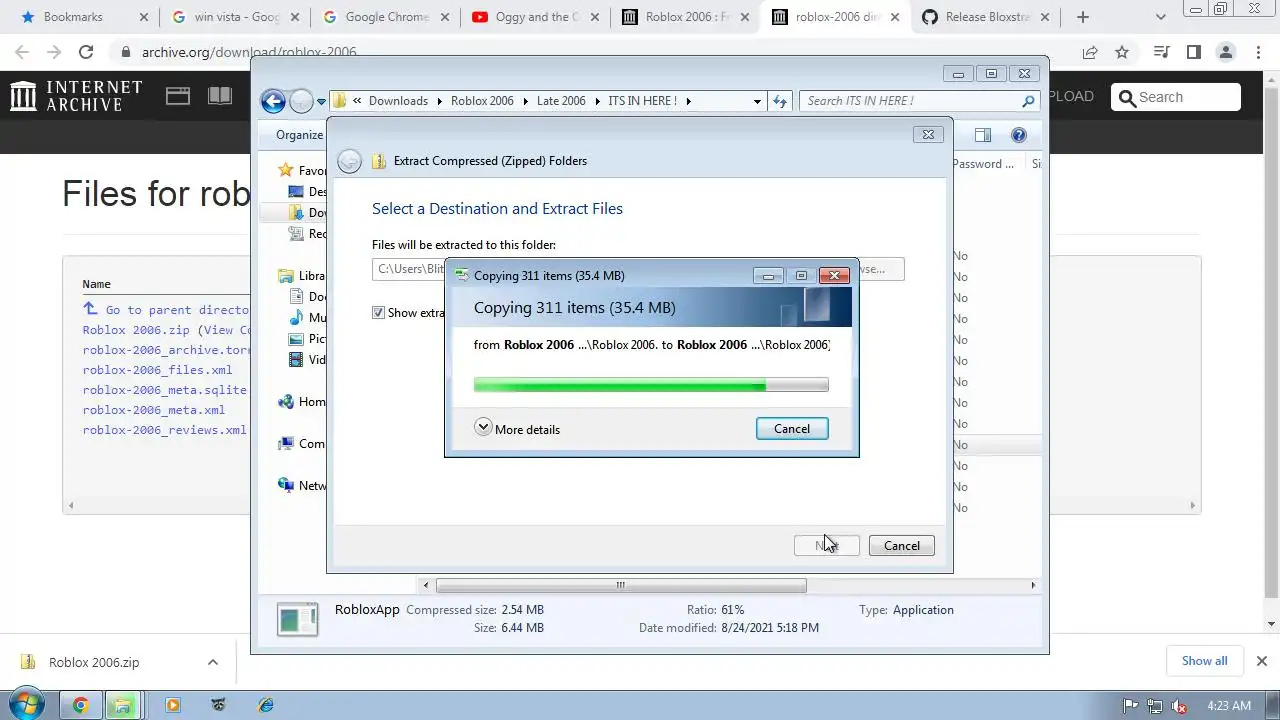Viewport: 1280px width, 720px height.
Task: Open Chrome tab search dropdown
Action: [1161, 17]
